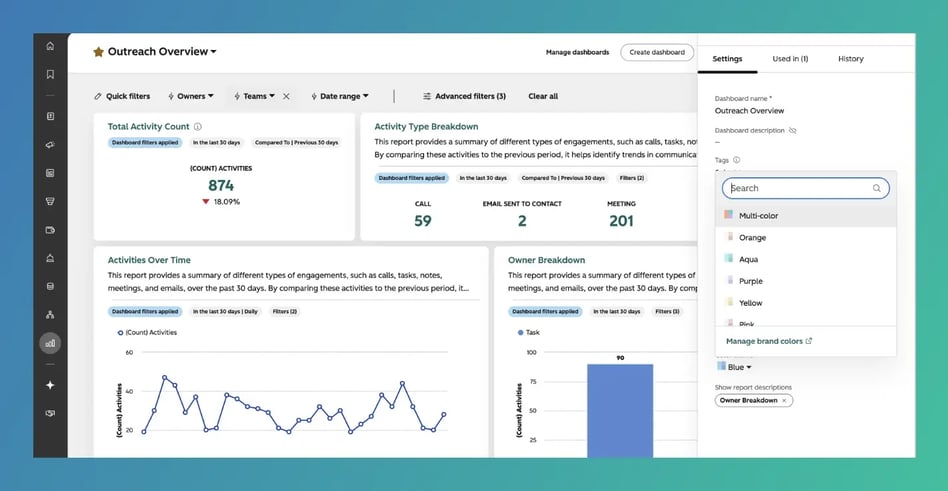Remove the Teams quick filter with the X
948x491 pixels.
[x=287, y=96]
